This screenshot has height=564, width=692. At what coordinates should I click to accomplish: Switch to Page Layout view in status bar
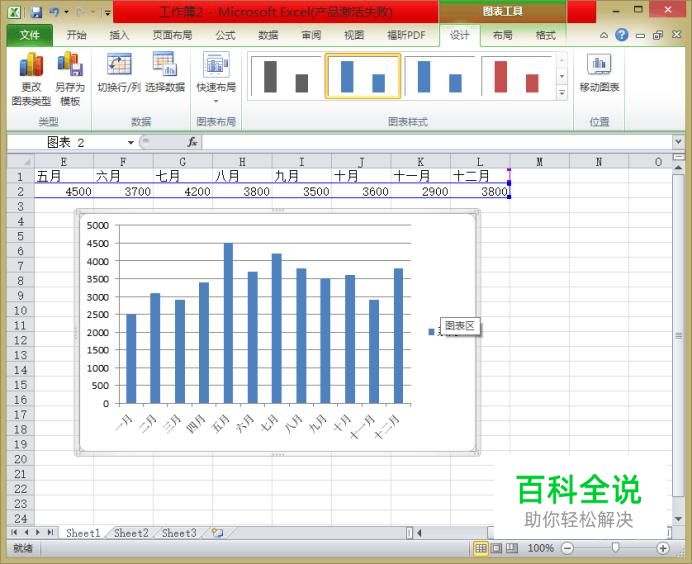pos(496,548)
